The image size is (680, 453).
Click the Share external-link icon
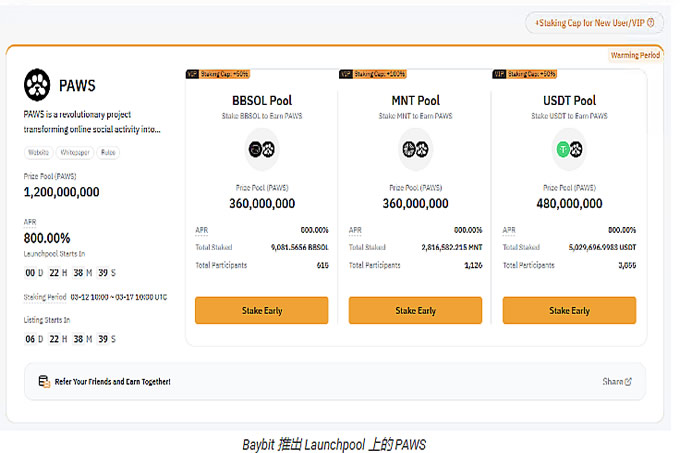[x=628, y=381]
